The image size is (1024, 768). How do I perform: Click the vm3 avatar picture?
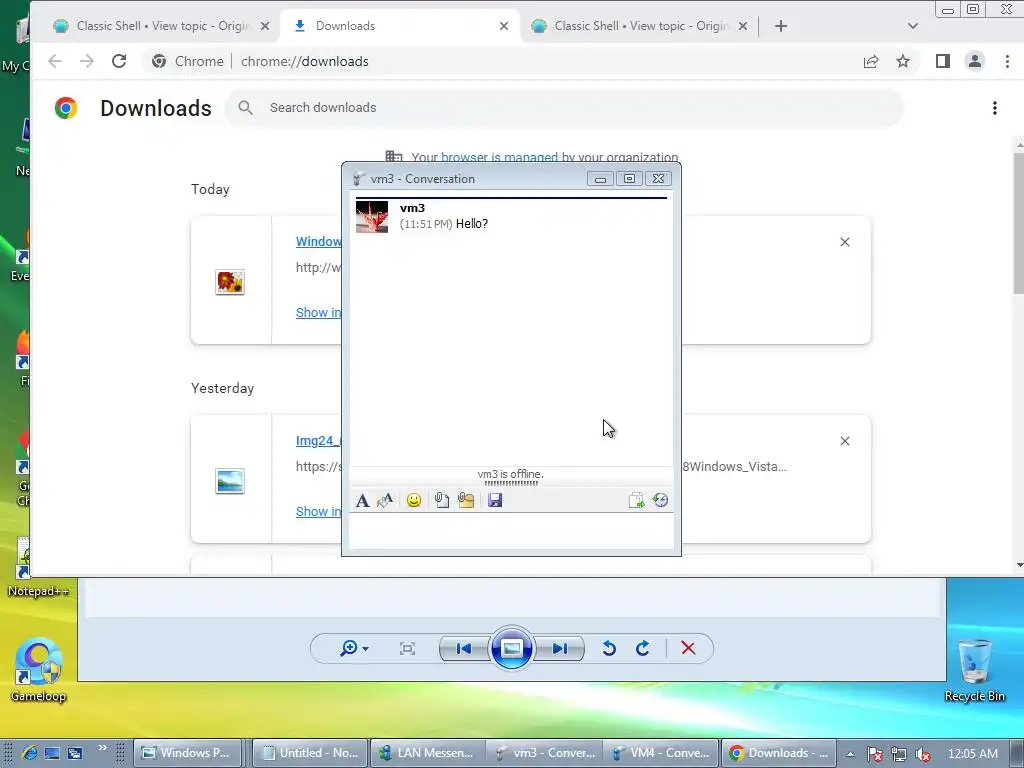click(372, 217)
